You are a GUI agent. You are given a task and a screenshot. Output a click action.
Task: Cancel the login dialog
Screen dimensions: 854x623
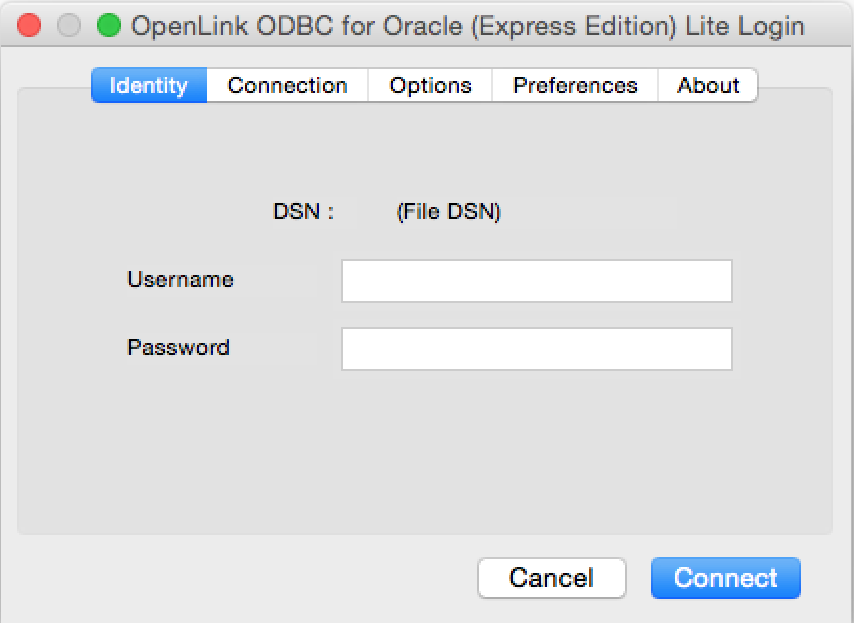[552, 578]
